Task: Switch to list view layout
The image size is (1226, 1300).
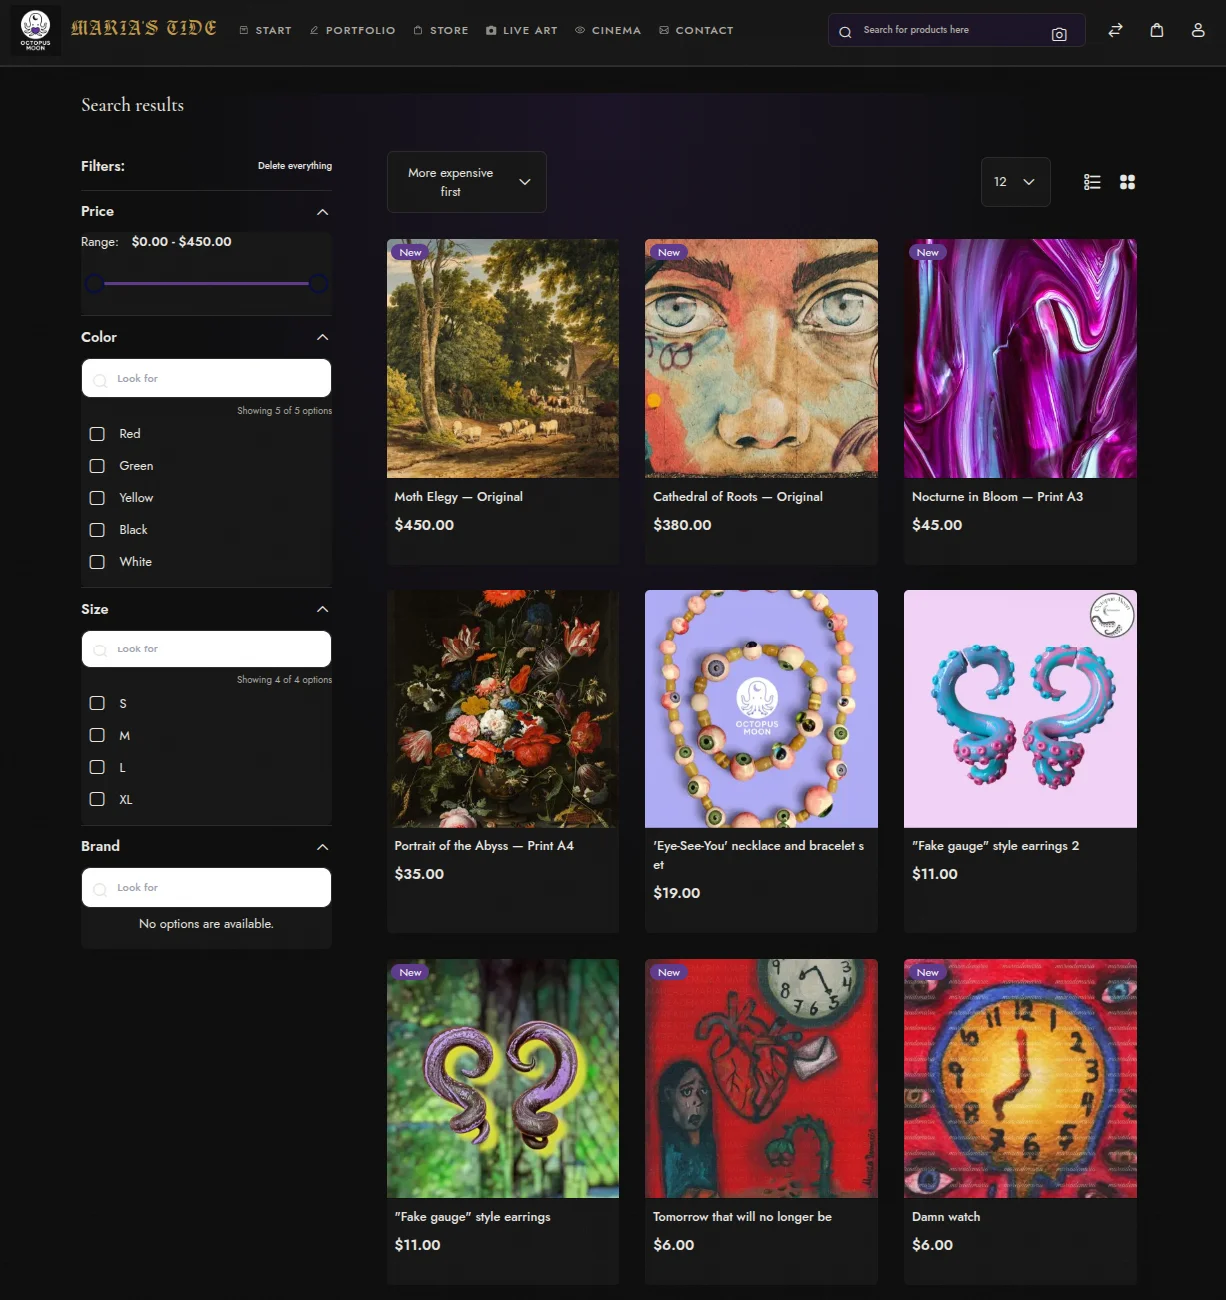Action: (1091, 182)
